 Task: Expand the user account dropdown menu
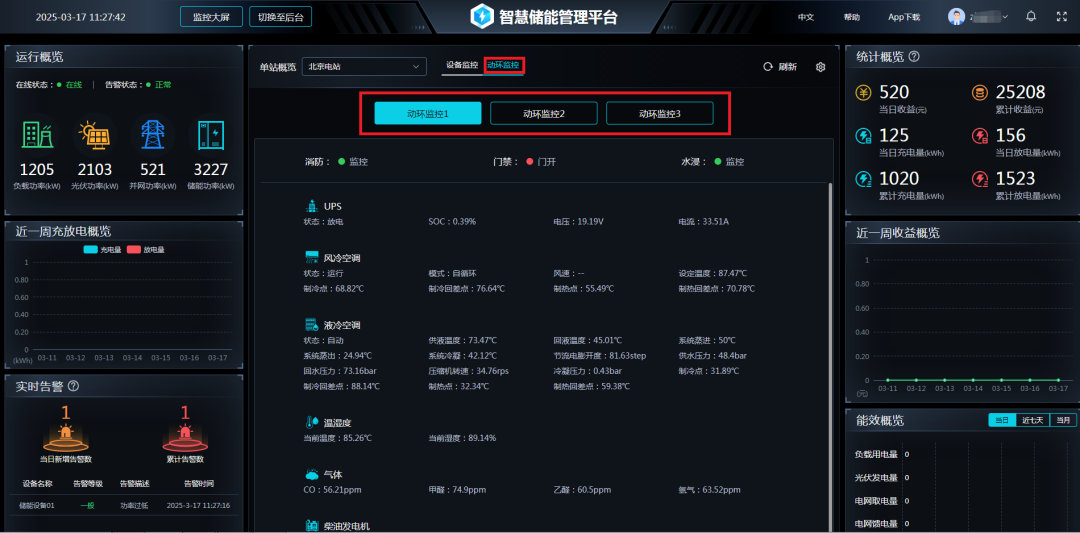coord(1003,17)
